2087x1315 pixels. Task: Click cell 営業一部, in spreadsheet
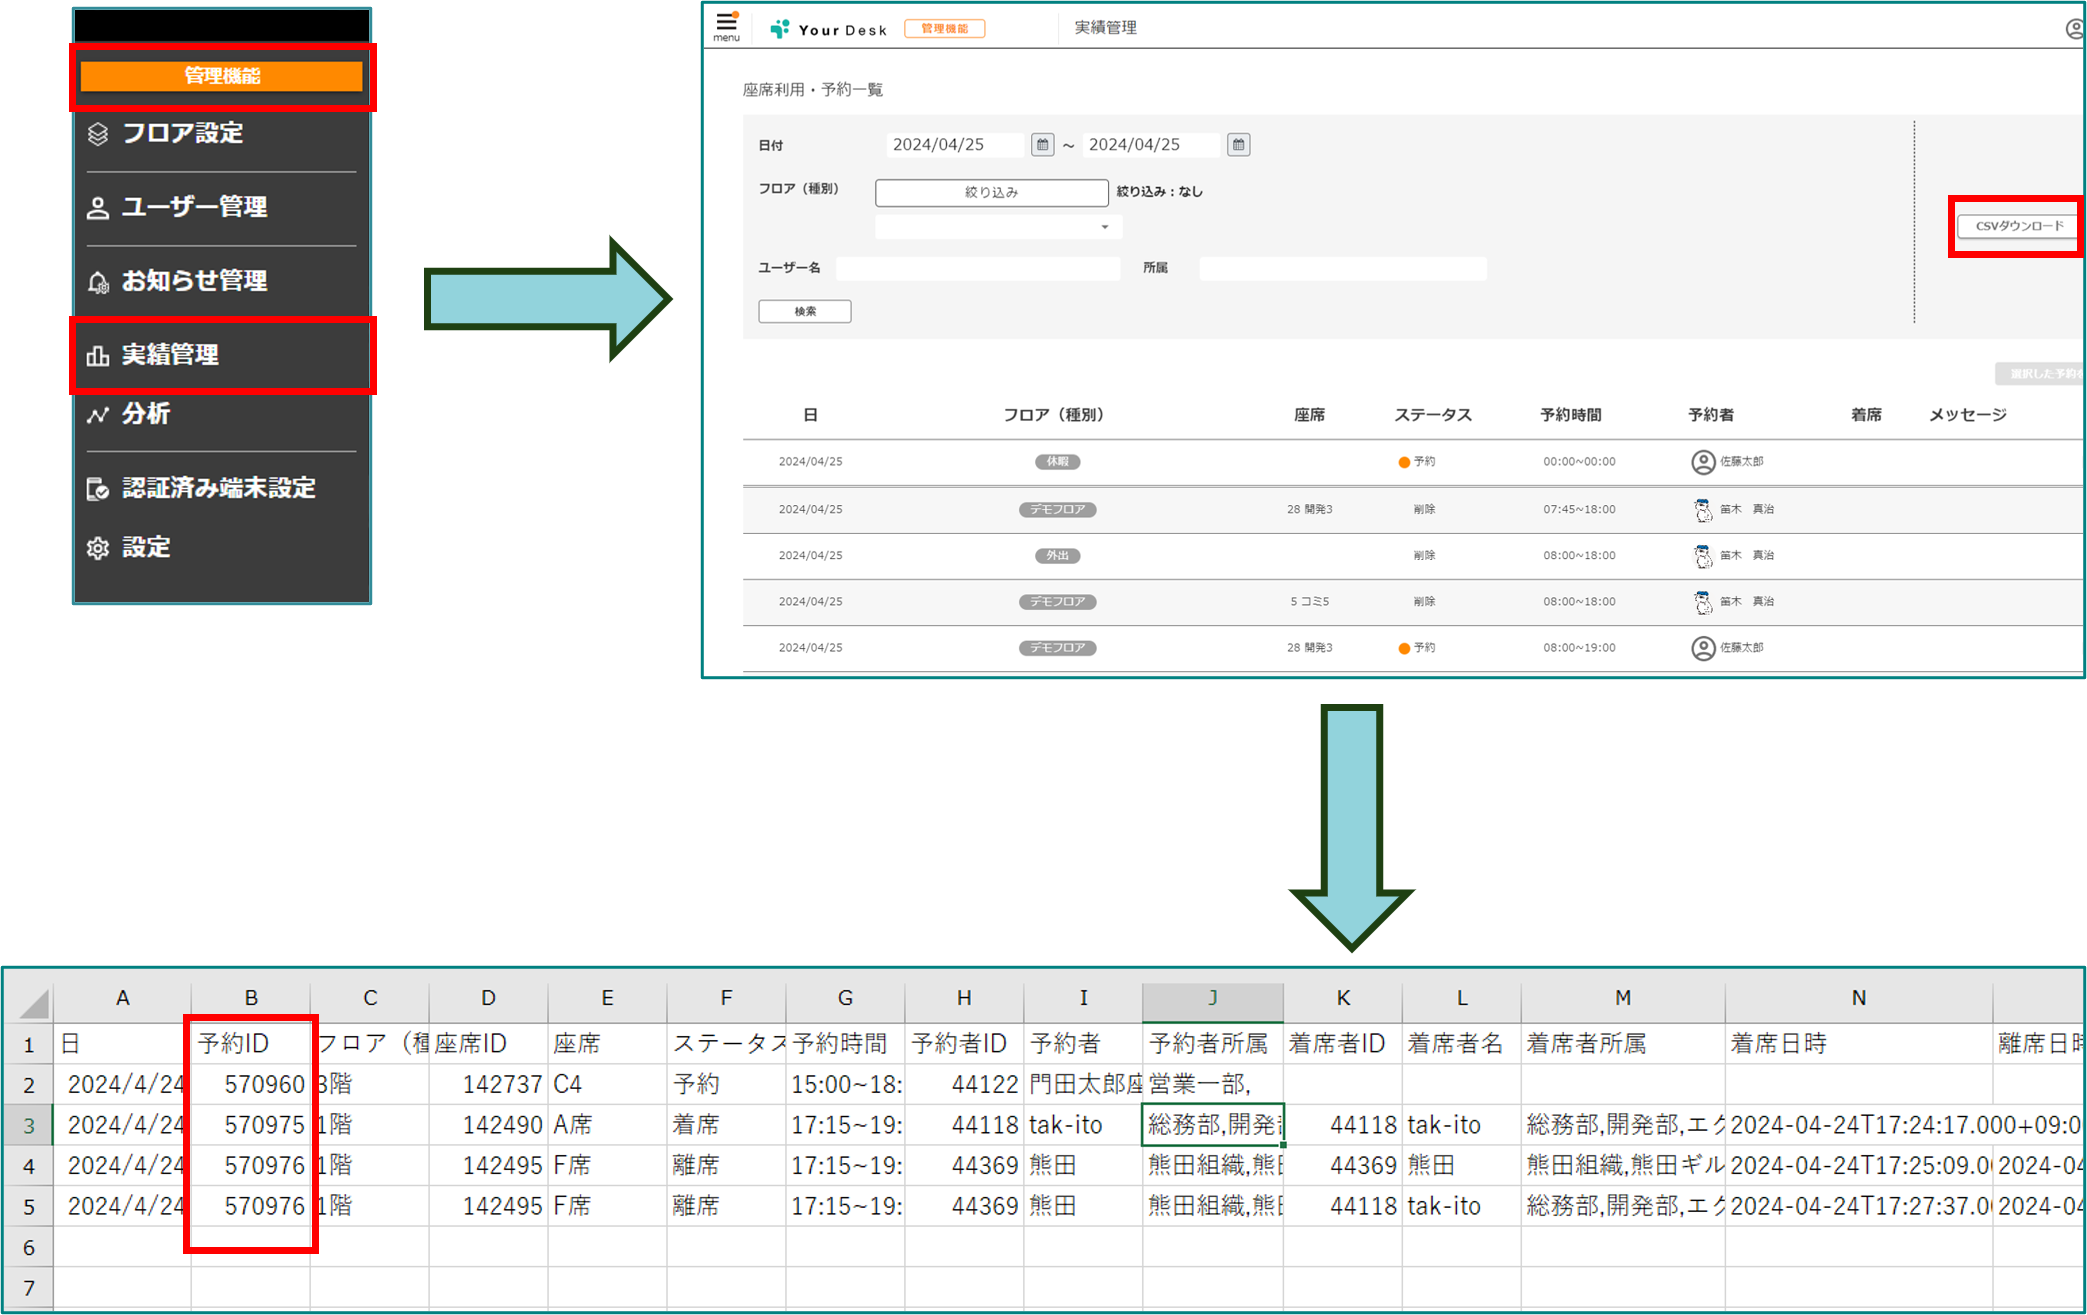(x=1212, y=1085)
